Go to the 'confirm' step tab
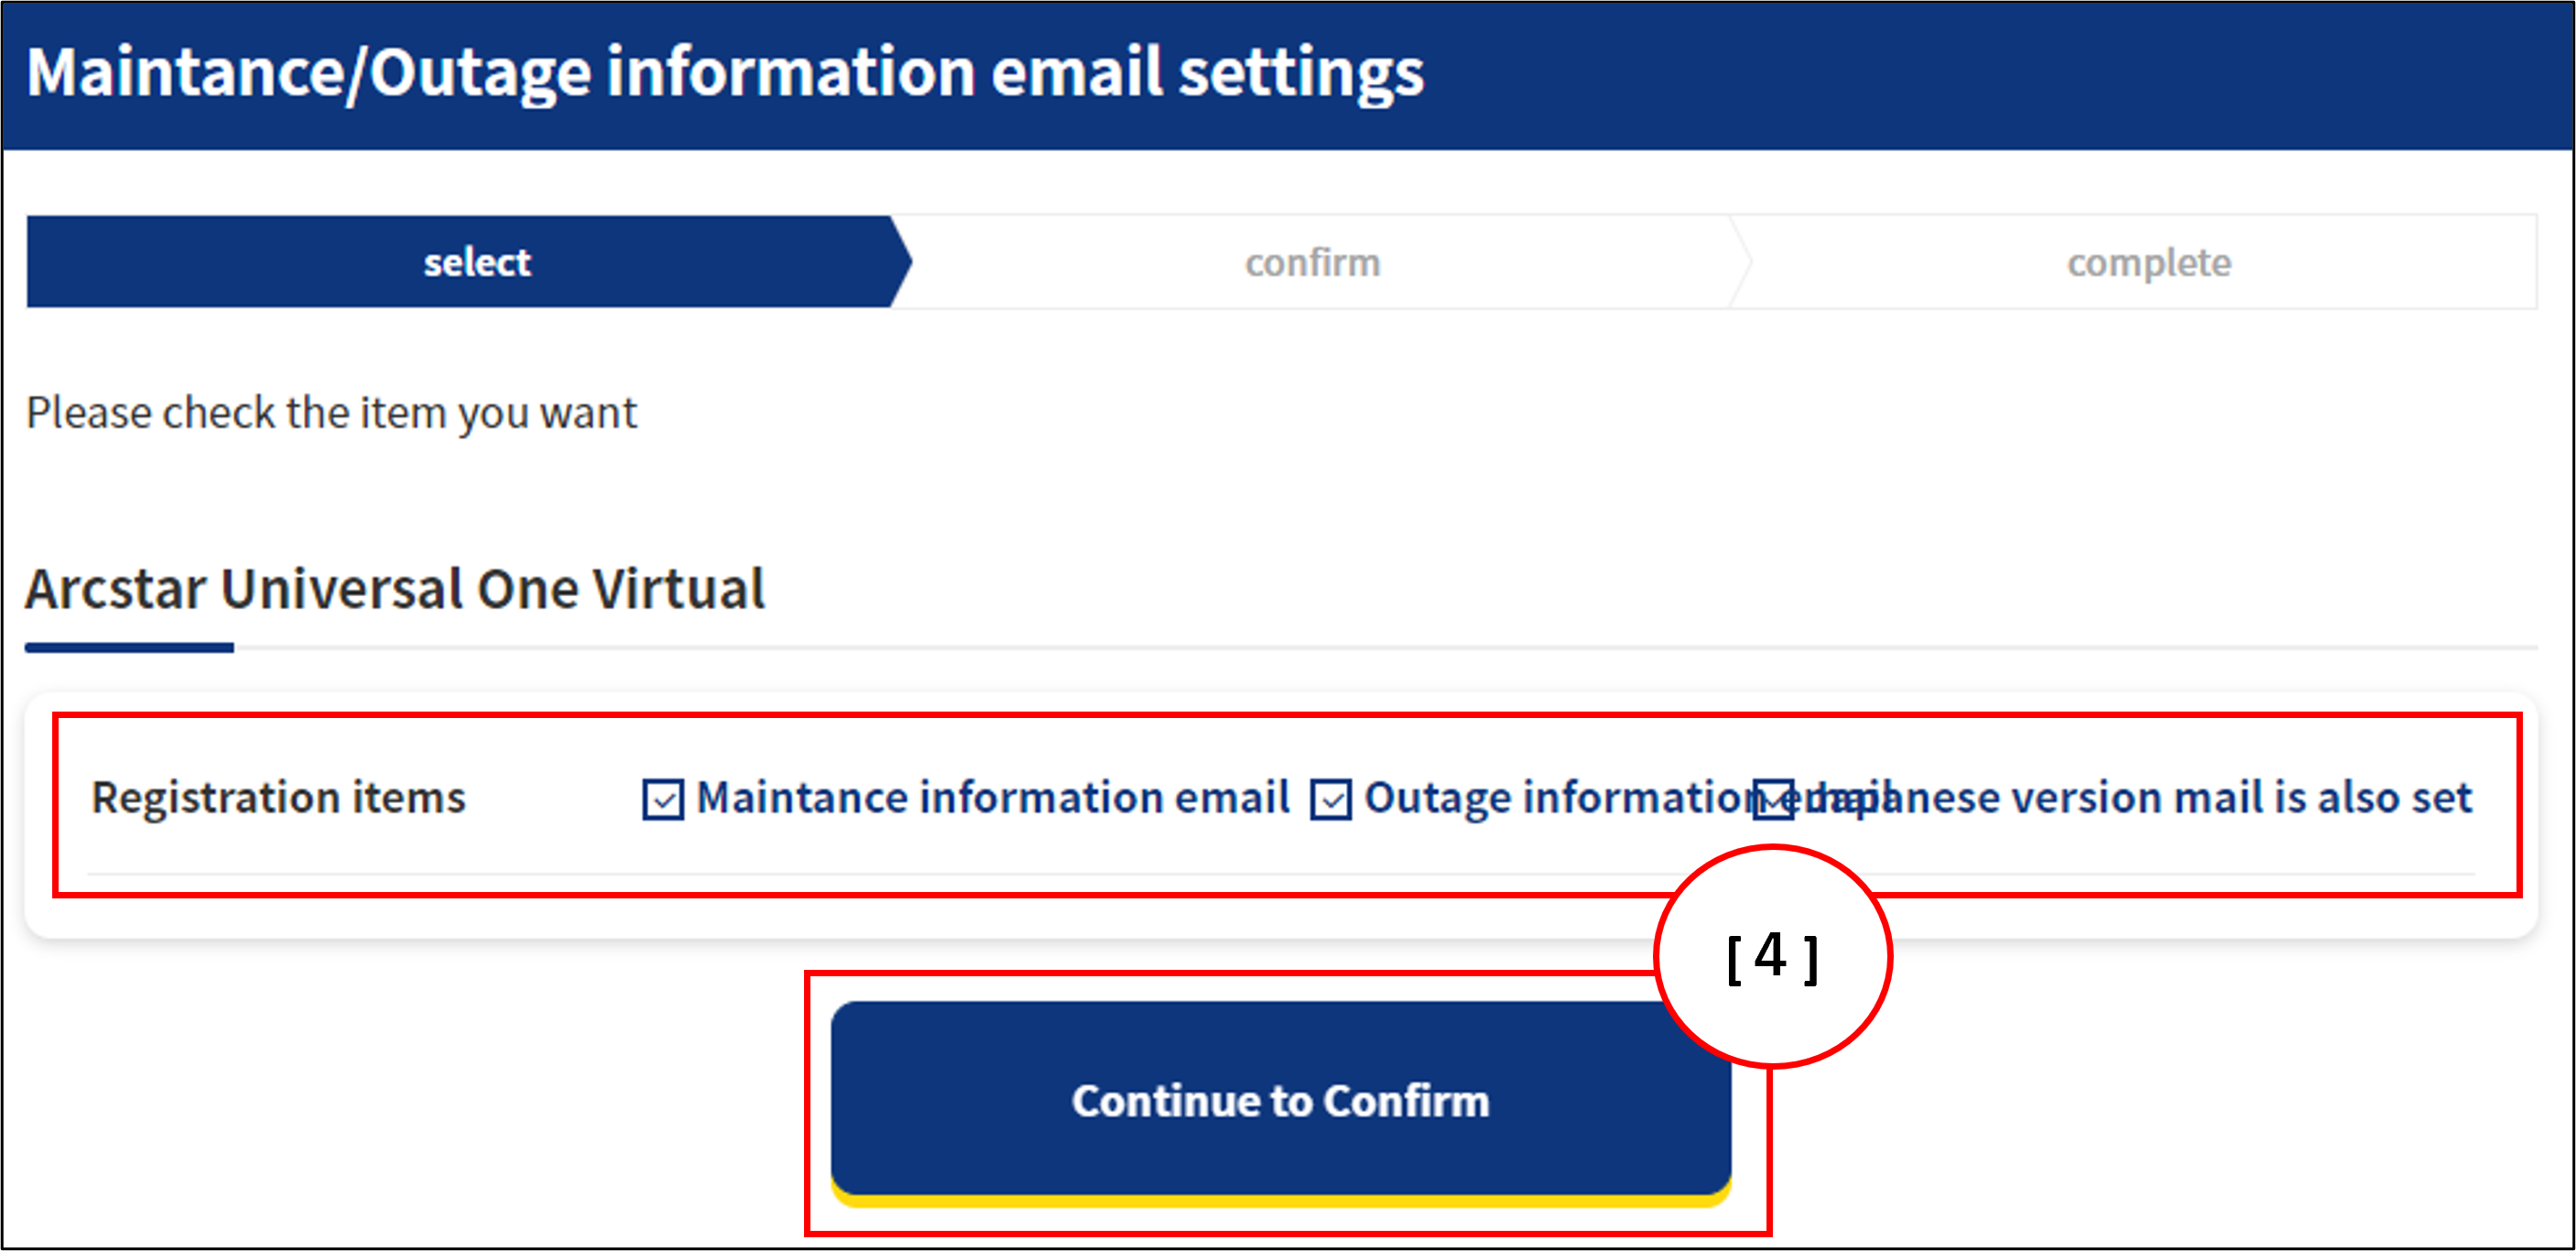The height and width of the screenshot is (1251, 2576). tap(1312, 262)
